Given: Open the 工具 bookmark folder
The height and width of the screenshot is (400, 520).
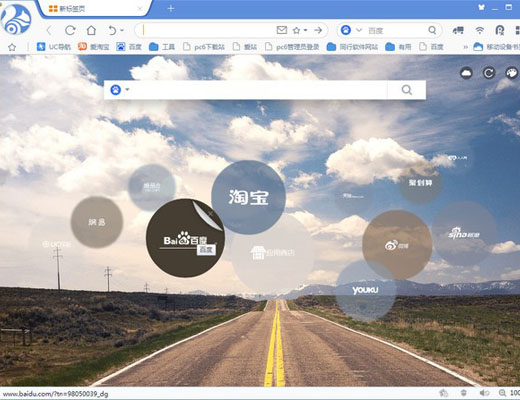Looking at the screenshot, I should point(162,47).
